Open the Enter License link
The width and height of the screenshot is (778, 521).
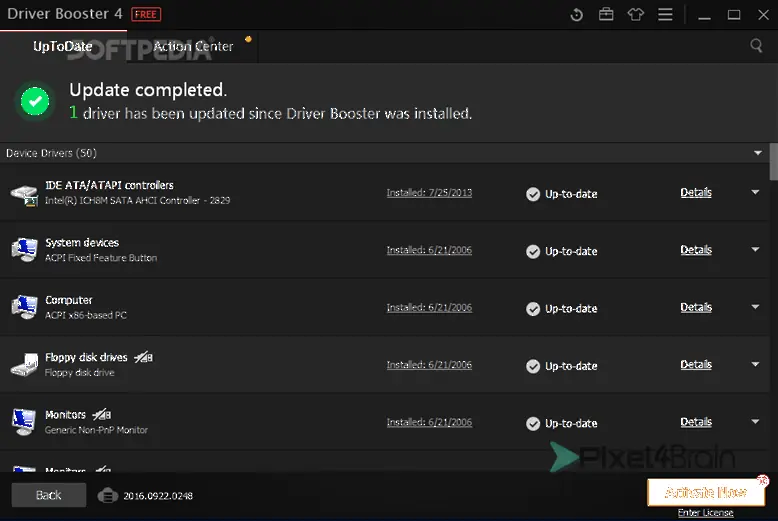tap(706, 513)
